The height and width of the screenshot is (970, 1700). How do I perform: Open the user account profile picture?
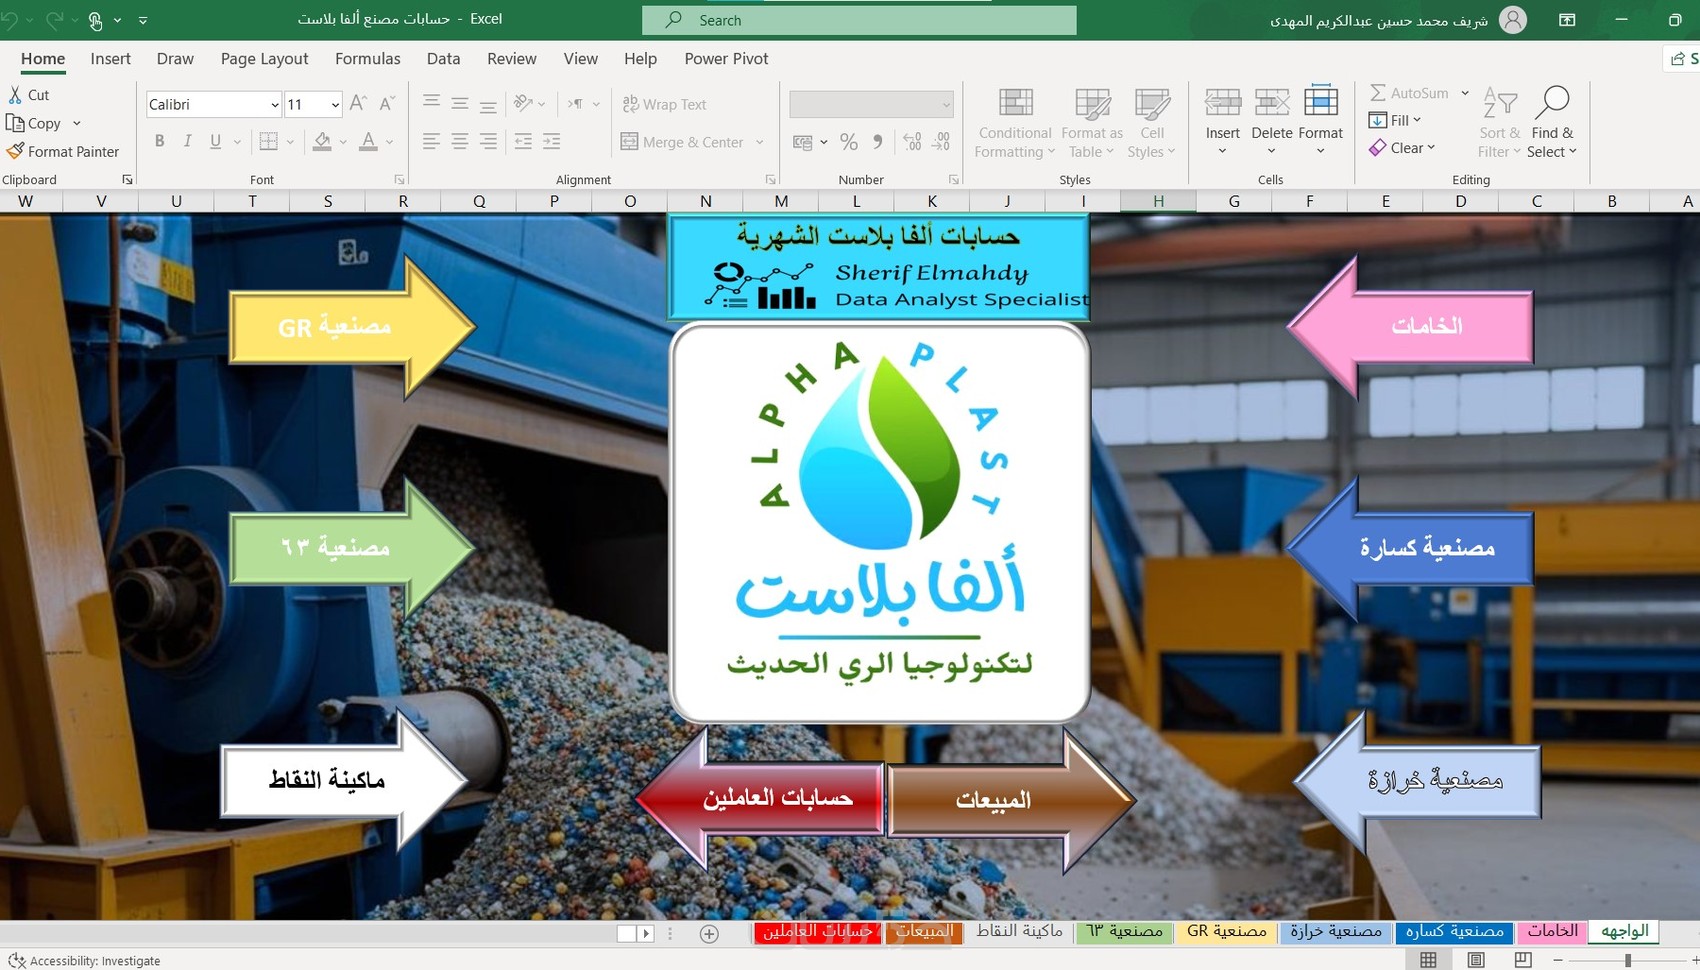(x=1513, y=20)
